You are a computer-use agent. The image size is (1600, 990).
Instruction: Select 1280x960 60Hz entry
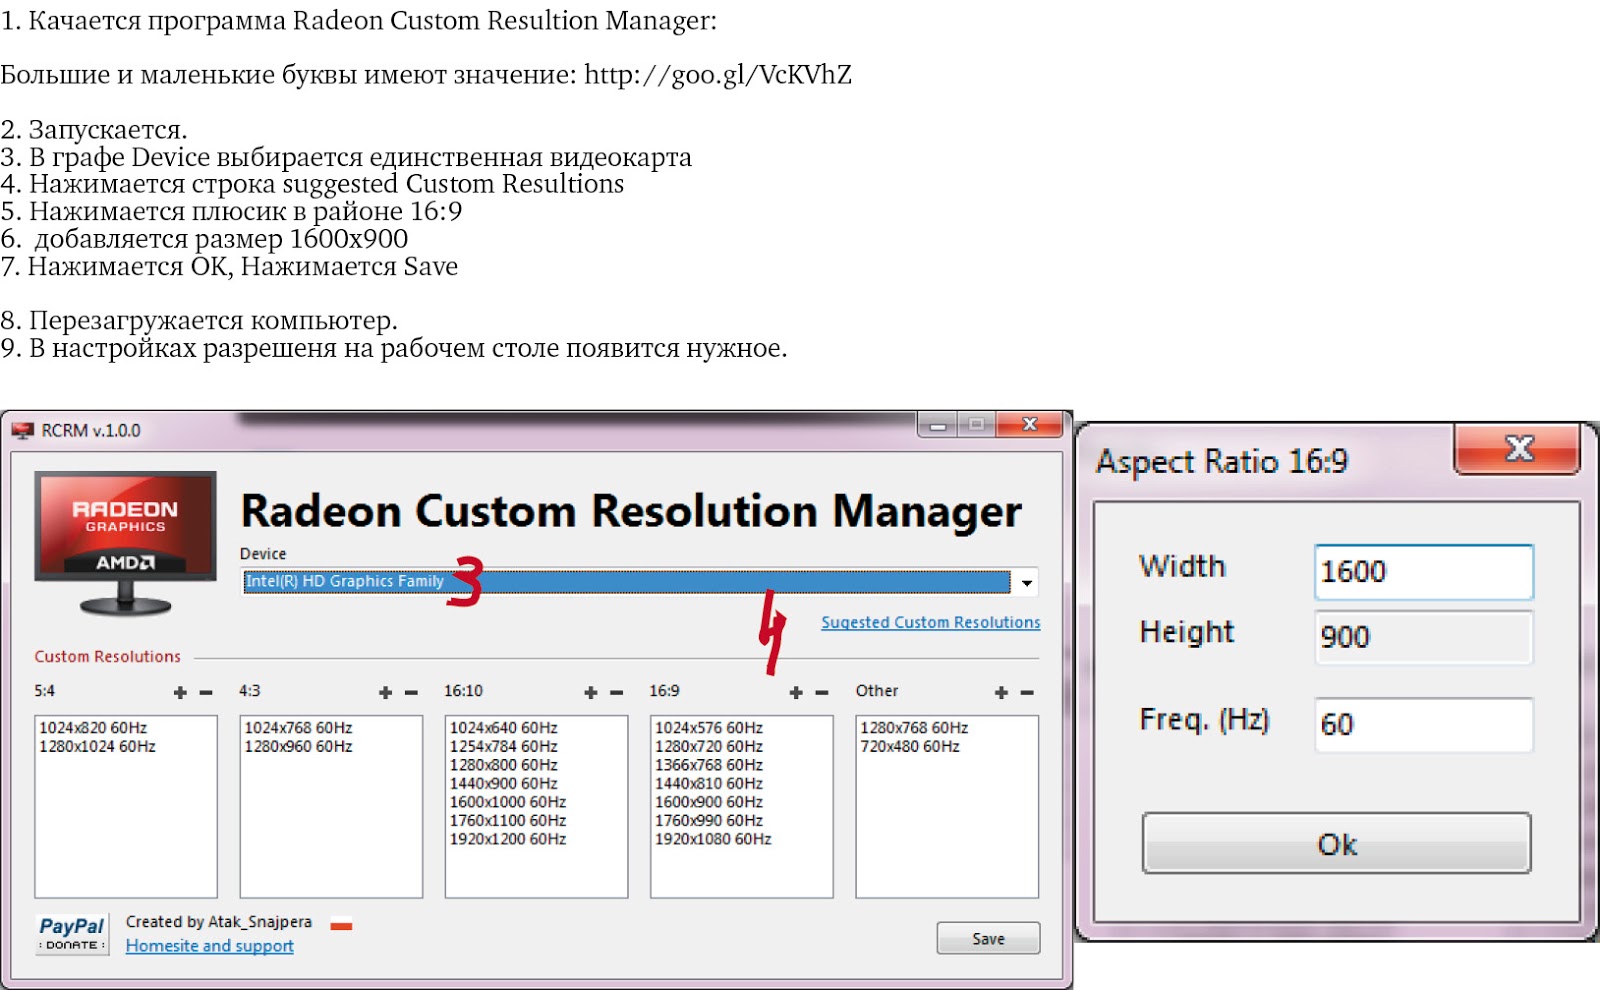(298, 747)
